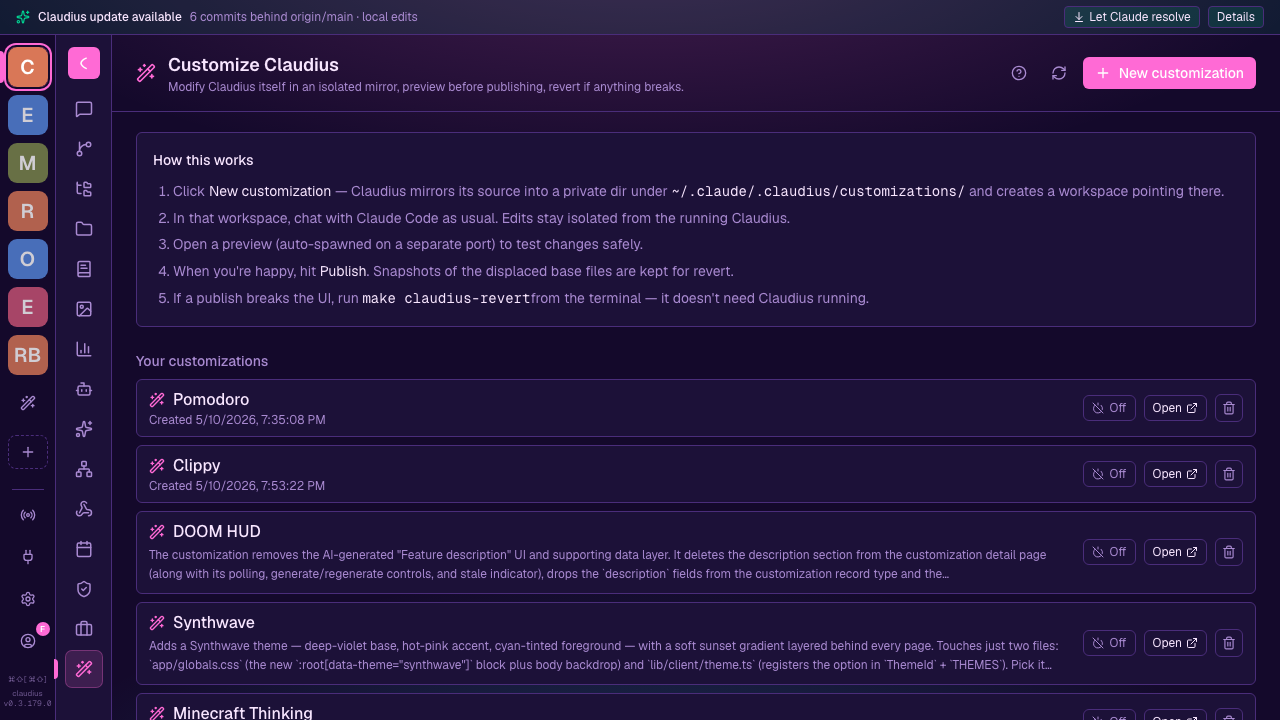
Task: Switch to the M workspace avatar
Action: (28, 163)
